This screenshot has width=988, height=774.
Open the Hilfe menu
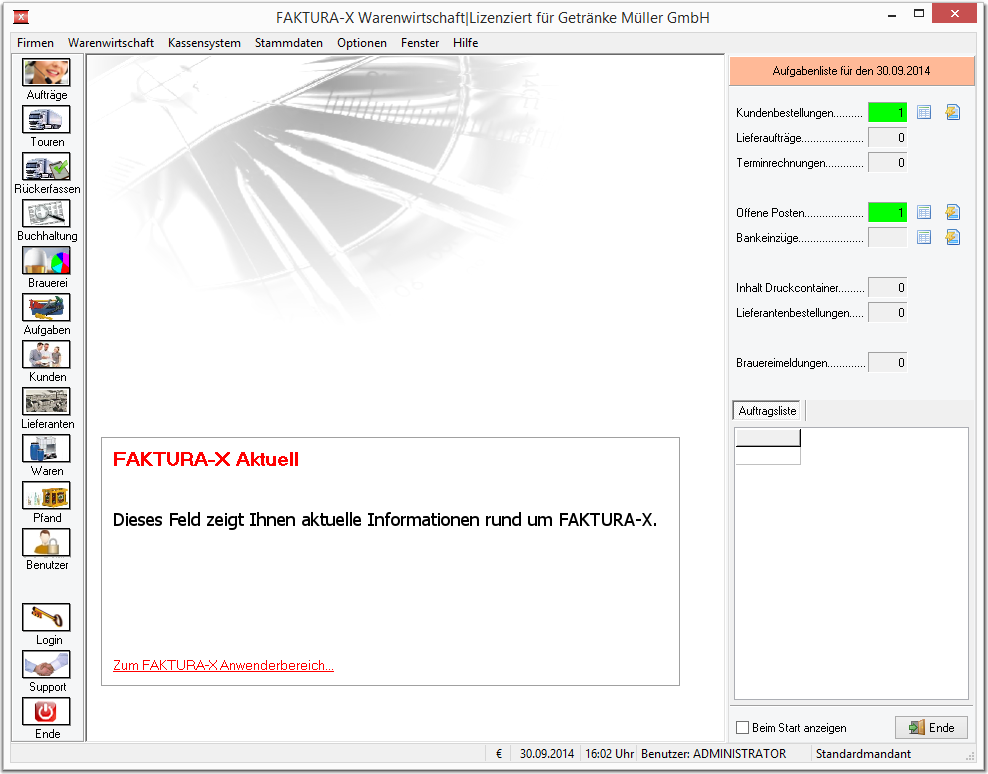coord(466,43)
